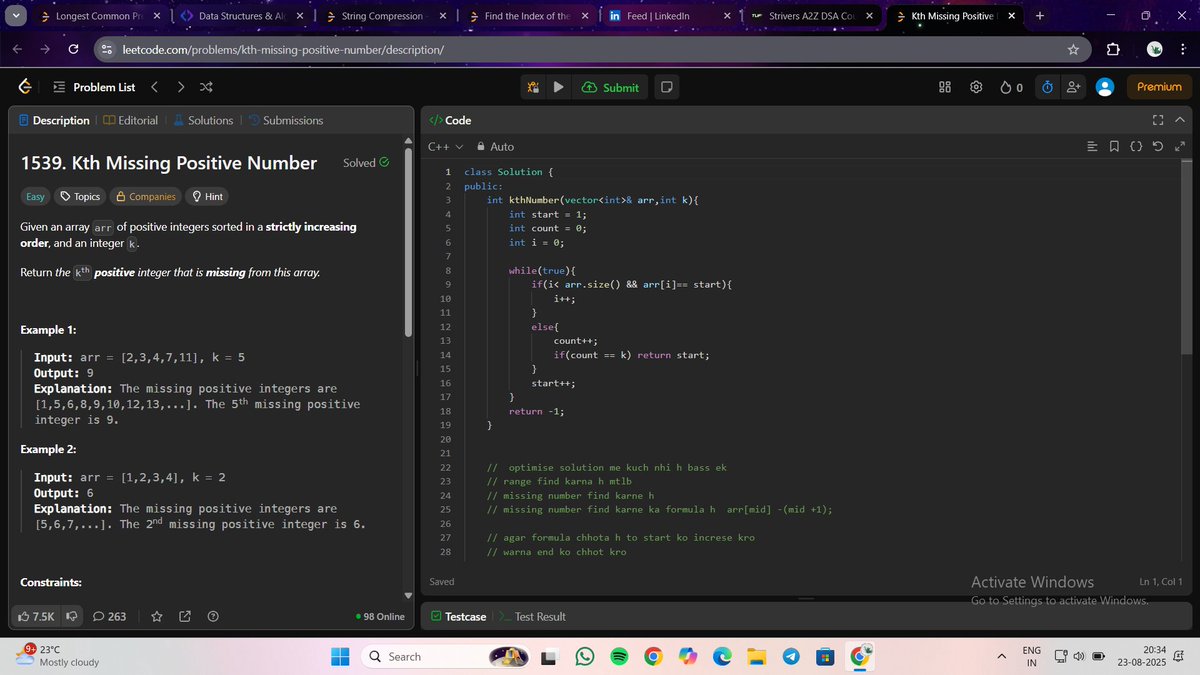Image resolution: width=1200 pixels, height=675 pixels.
Task: Open the Submissions tab
Action: pos(285,120)
